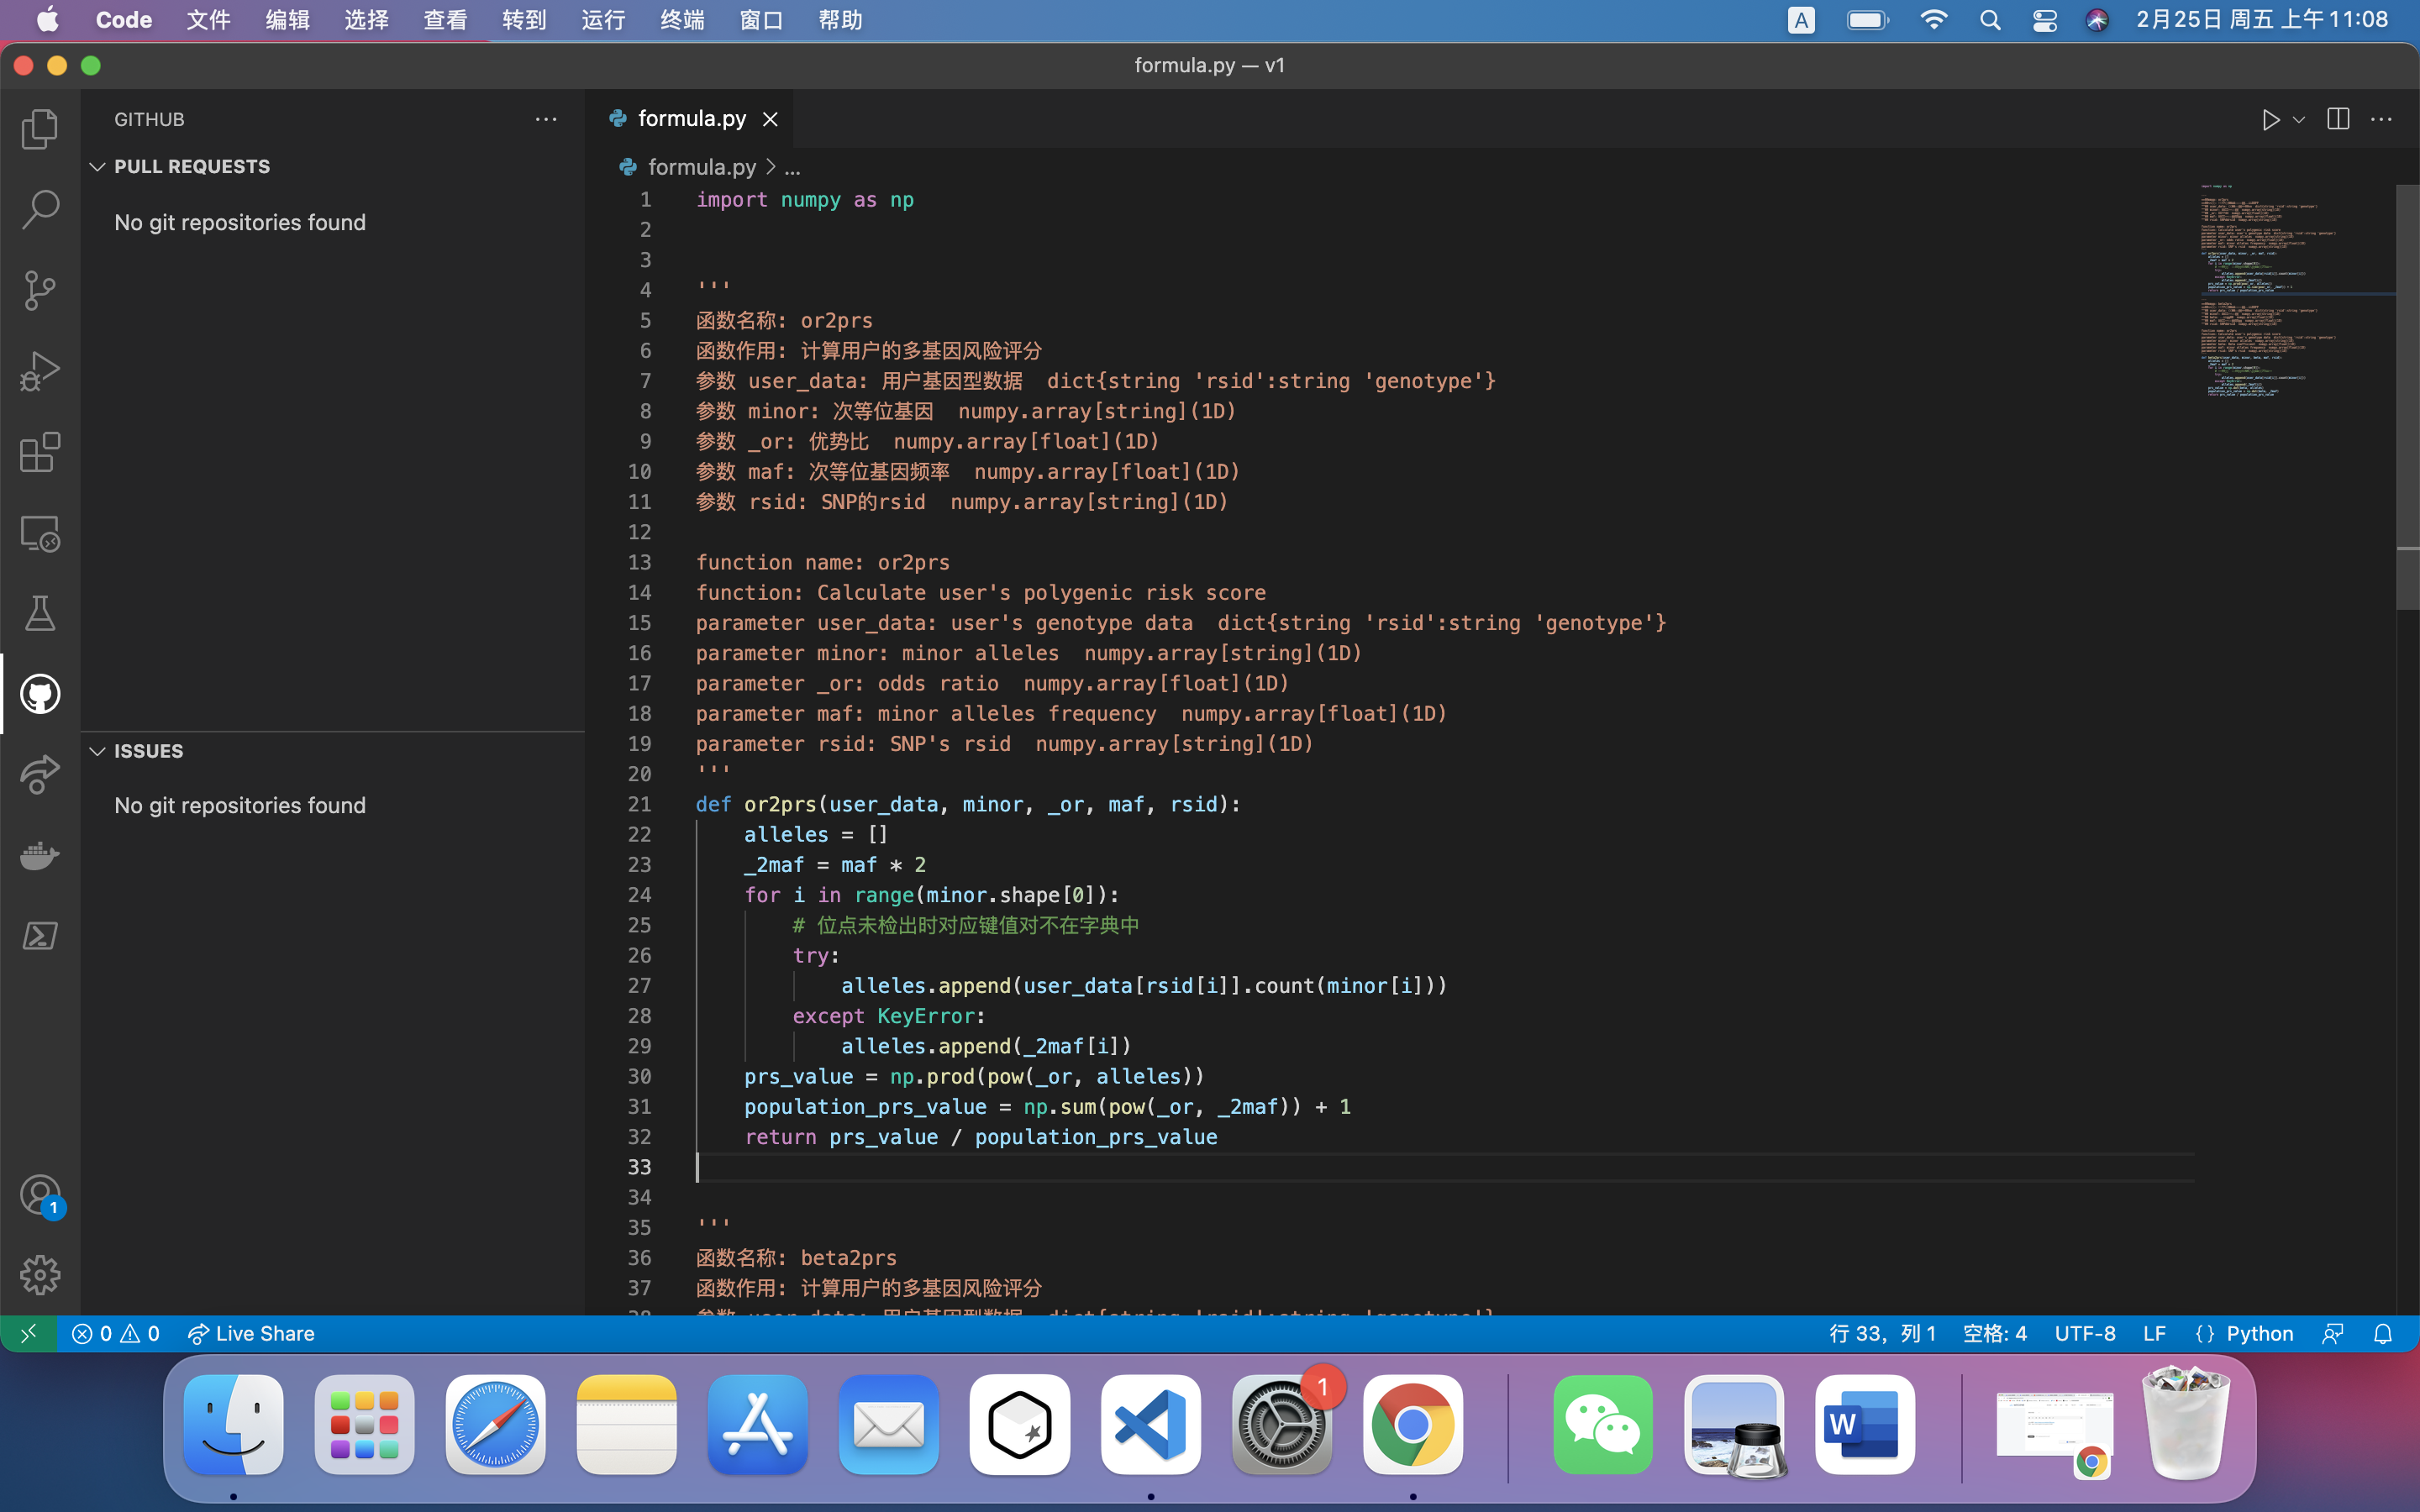Open the 运行 menu
The width and height of the screenshot is (2420, 1512).
tap(603, 20)
